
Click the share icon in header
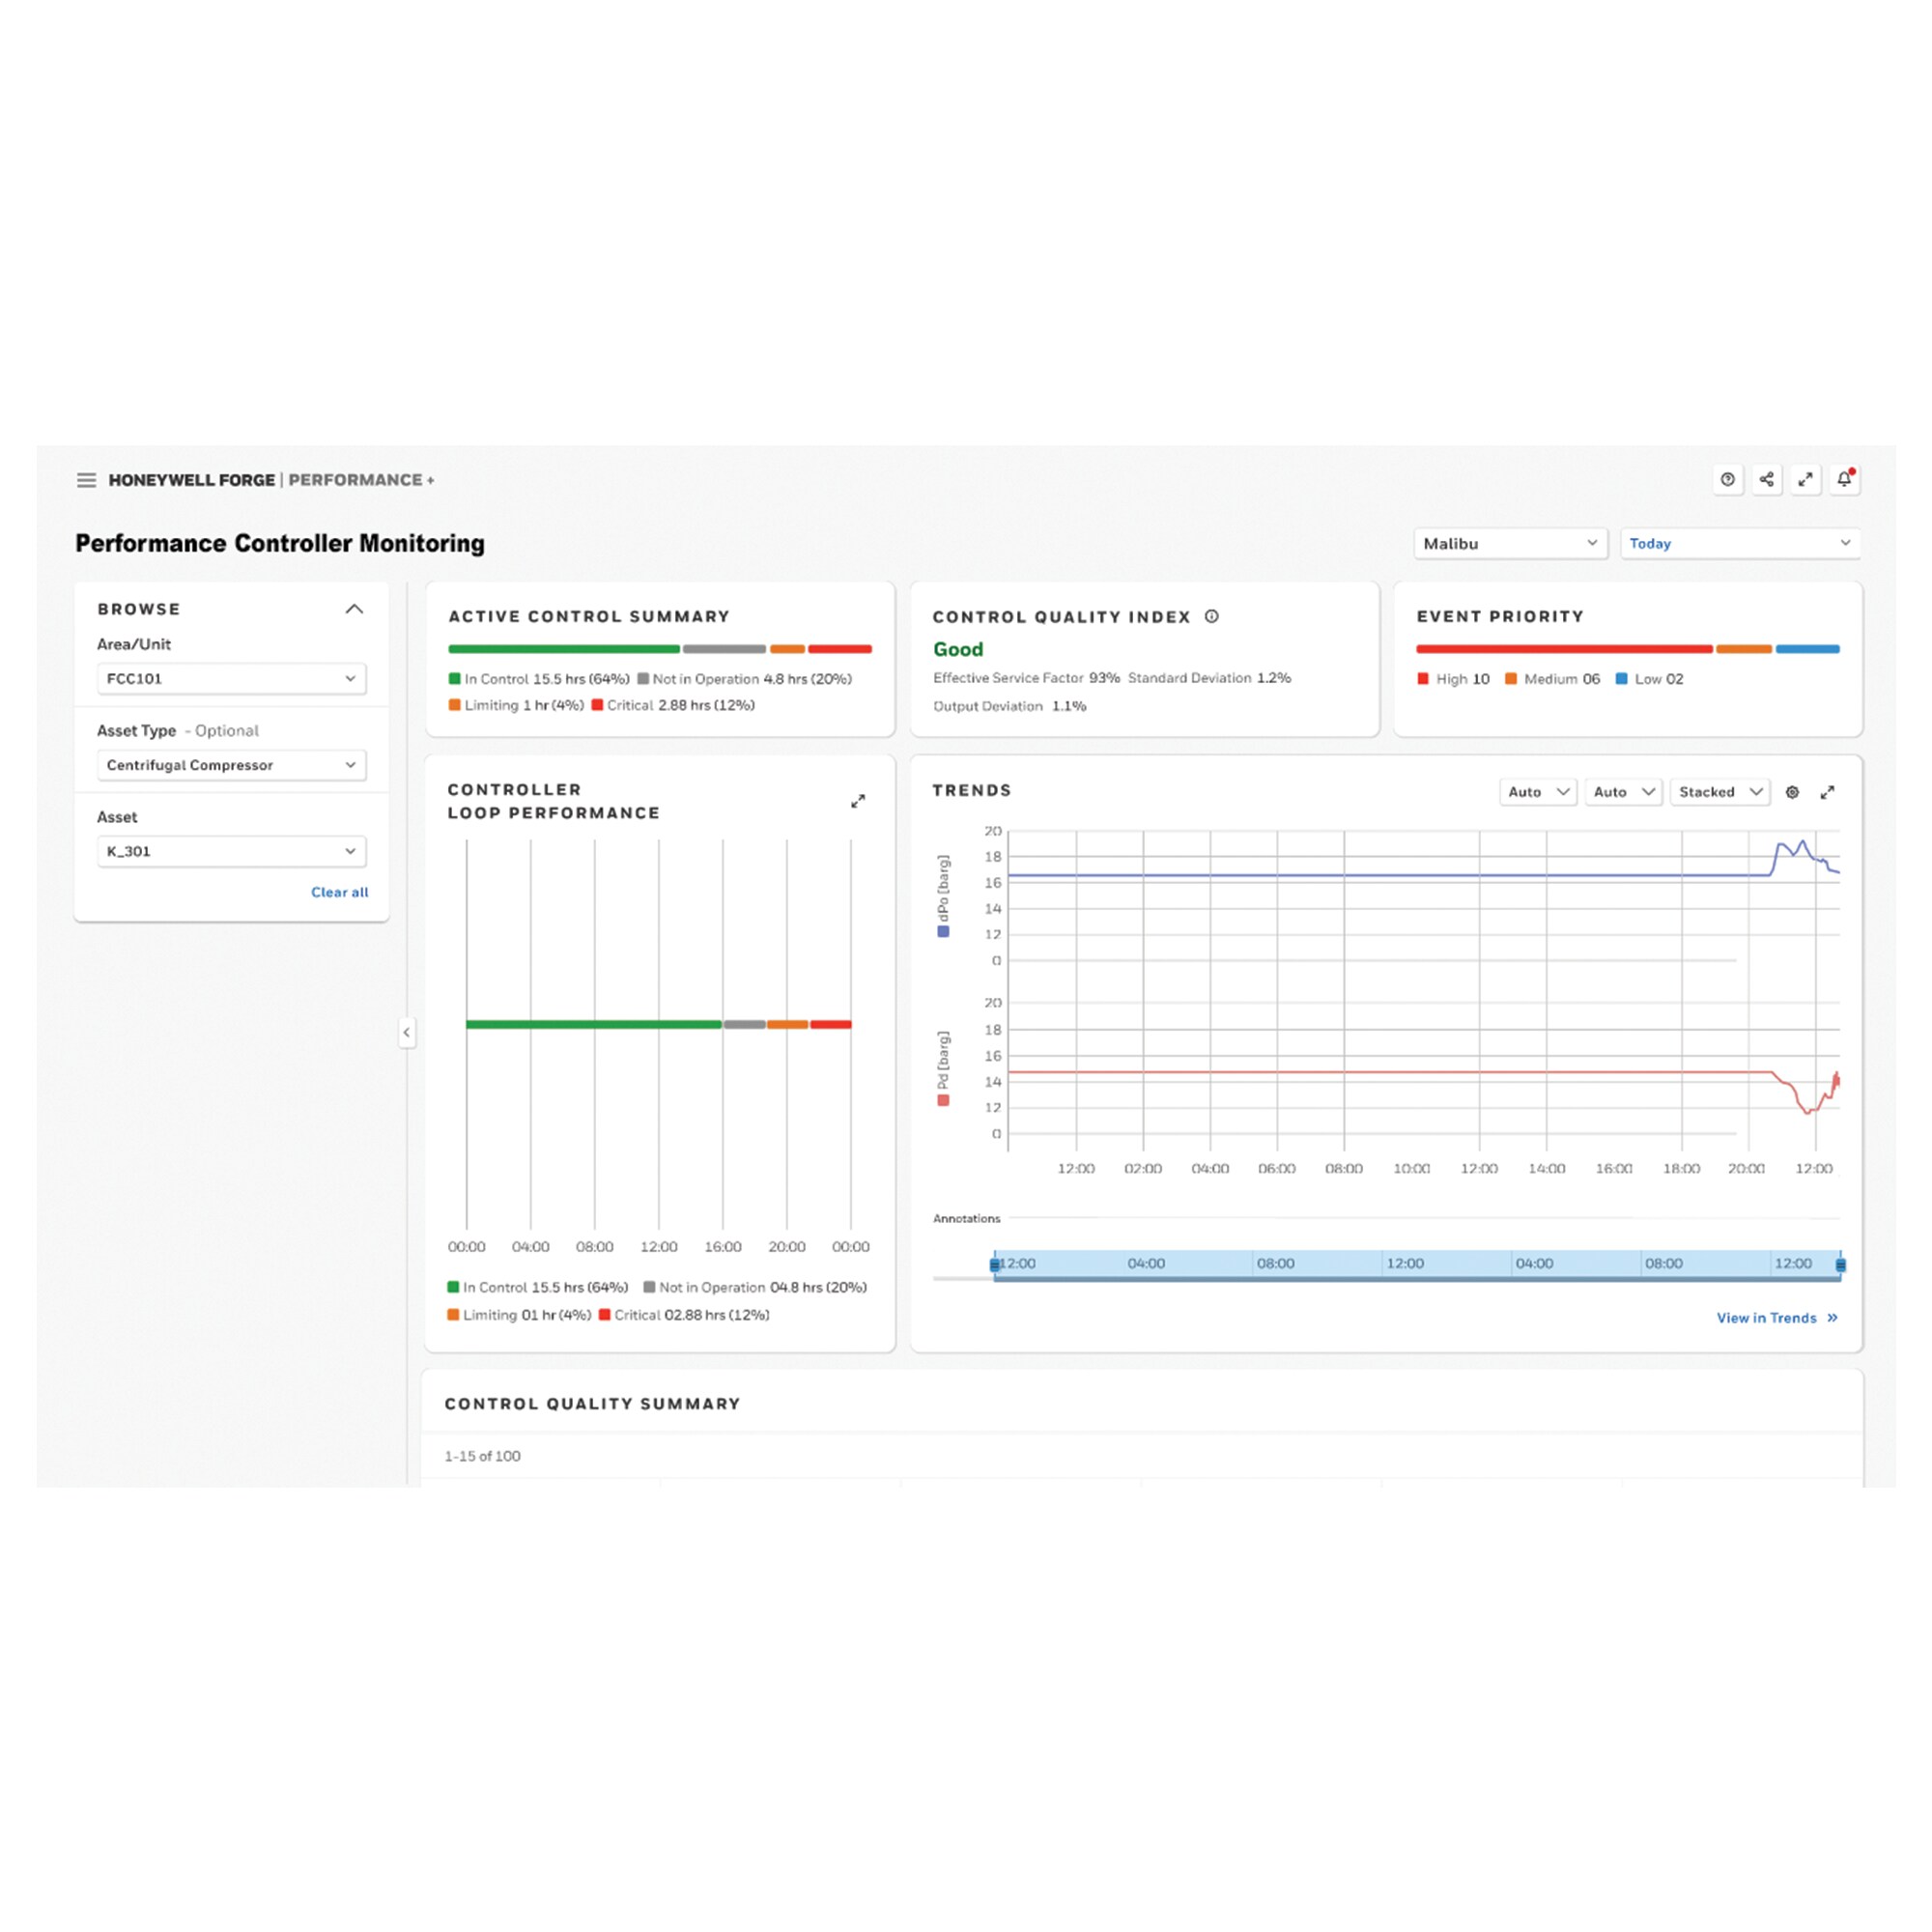click(x=1766, y=480)
